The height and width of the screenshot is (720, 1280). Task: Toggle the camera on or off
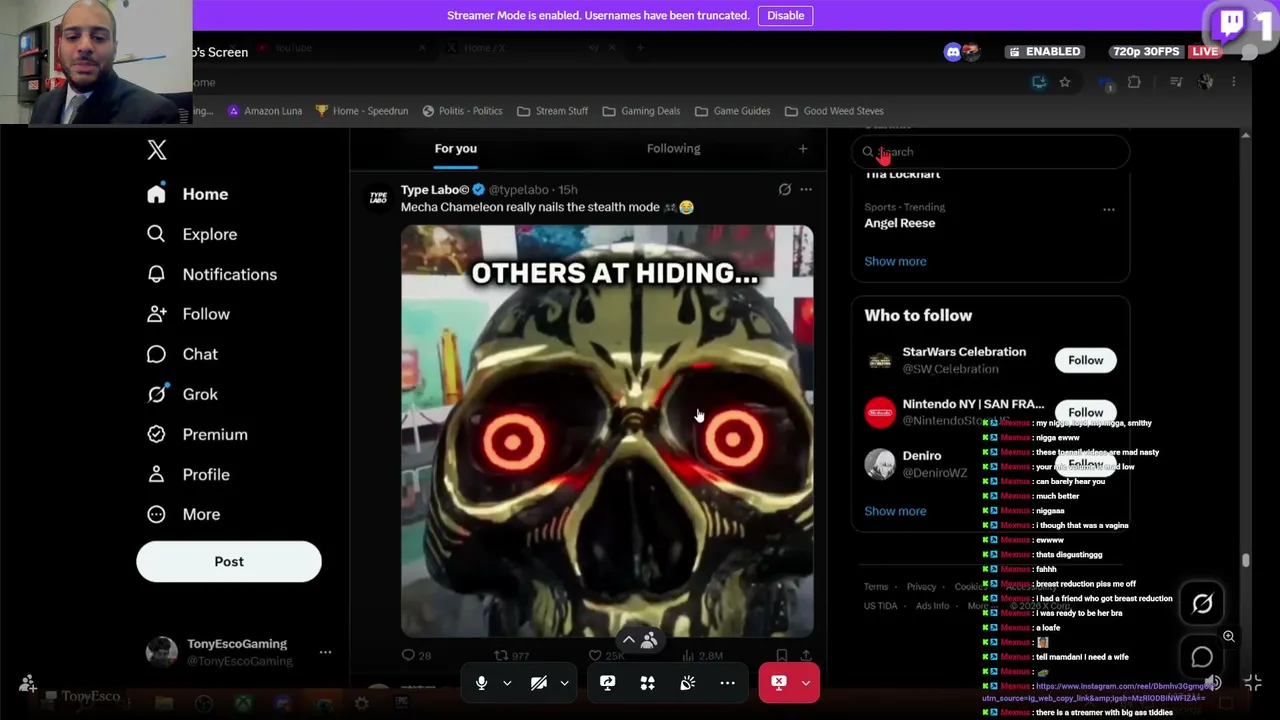tap(539, 683)
